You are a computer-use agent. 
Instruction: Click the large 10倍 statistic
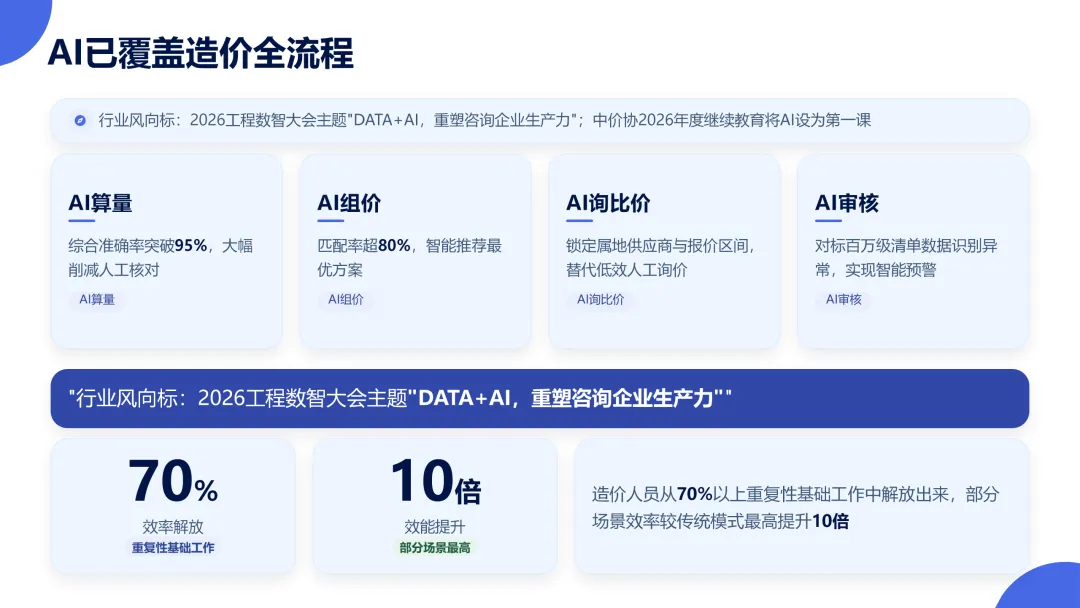435,481
